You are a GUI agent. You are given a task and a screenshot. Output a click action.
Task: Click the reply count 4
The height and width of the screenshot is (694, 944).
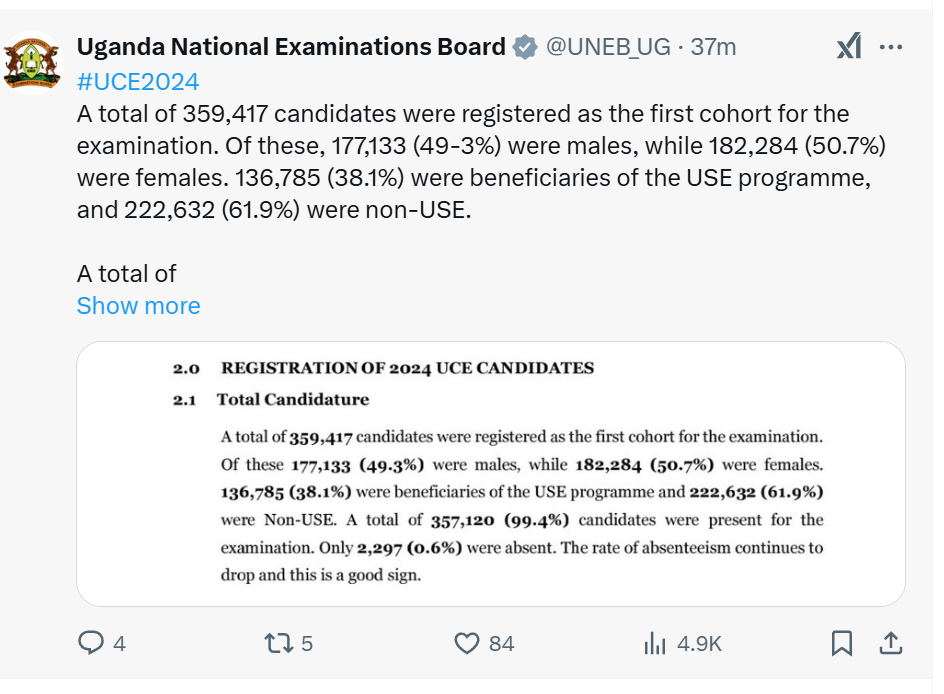[119, 644]
